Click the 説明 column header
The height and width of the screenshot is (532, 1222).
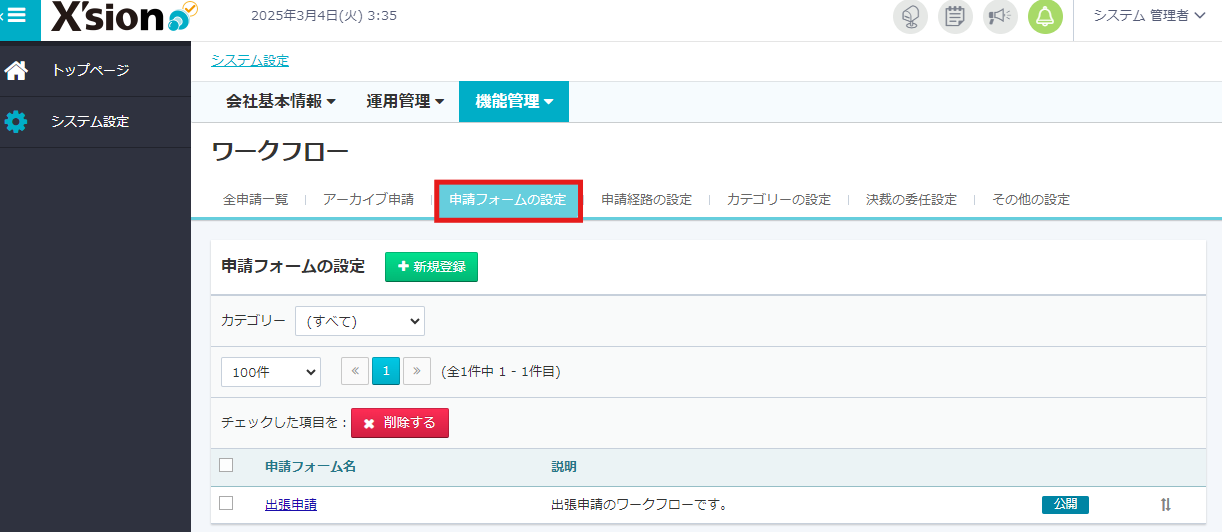point(564,467)
